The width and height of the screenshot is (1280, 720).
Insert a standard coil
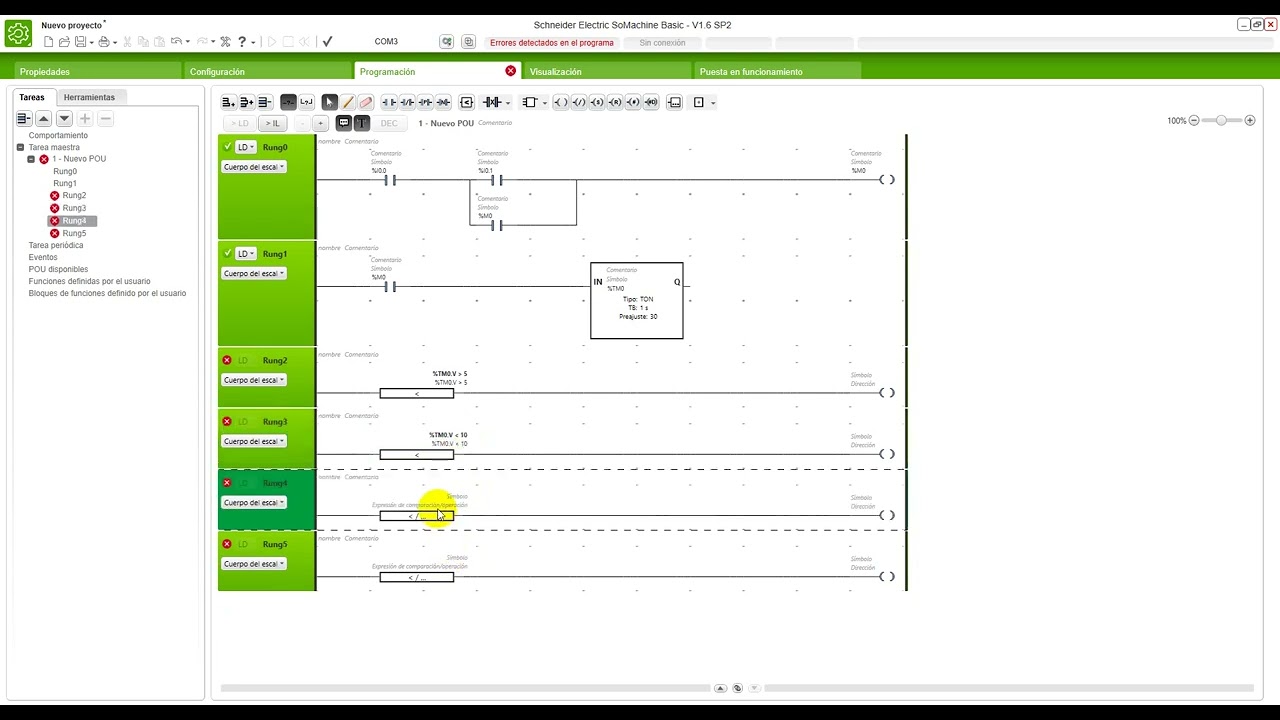point(561,102)
